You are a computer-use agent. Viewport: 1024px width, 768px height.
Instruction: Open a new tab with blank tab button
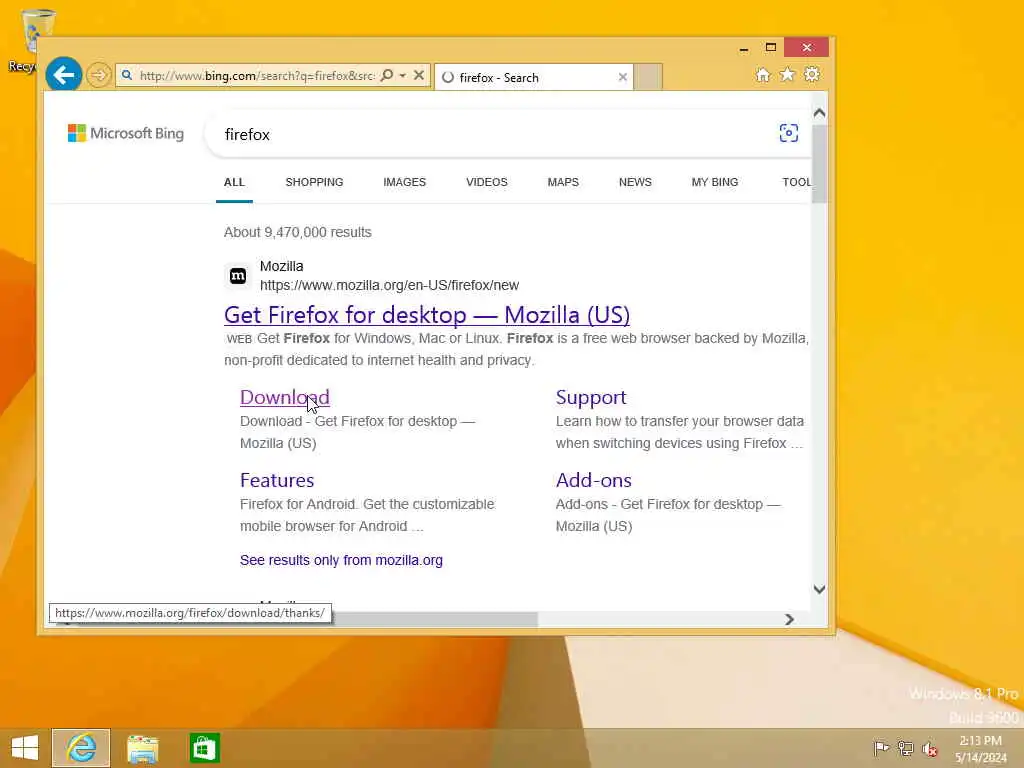pos(648,77)
